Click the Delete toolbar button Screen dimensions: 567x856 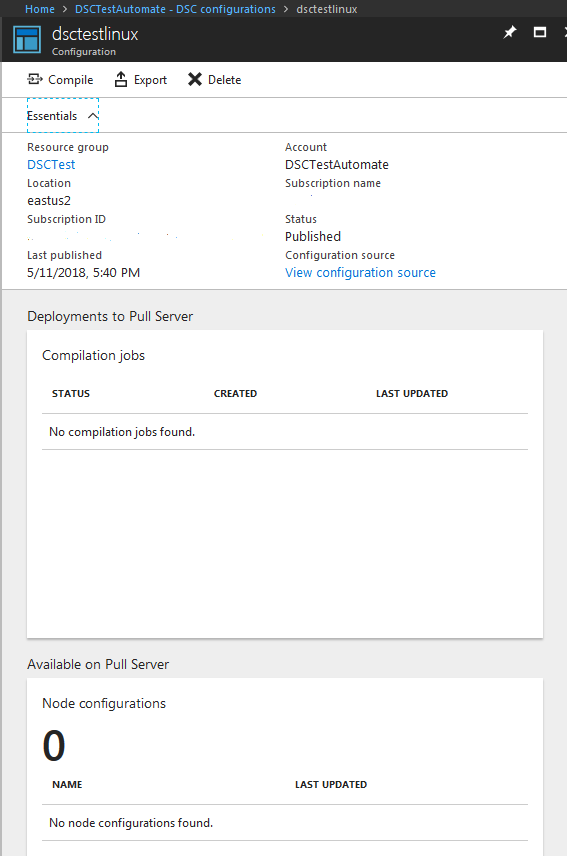(214, 80)
